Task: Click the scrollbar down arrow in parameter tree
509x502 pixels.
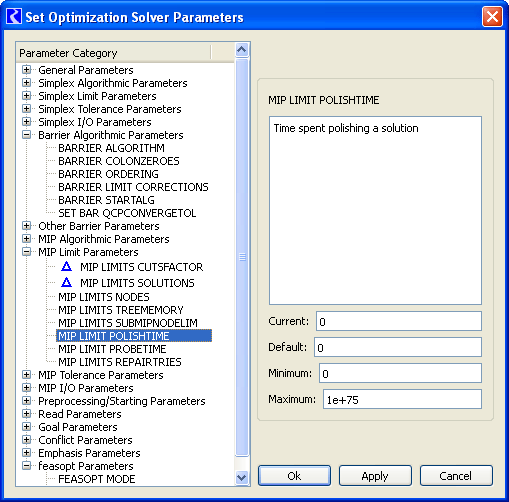Action: click(x=242, y=477)
